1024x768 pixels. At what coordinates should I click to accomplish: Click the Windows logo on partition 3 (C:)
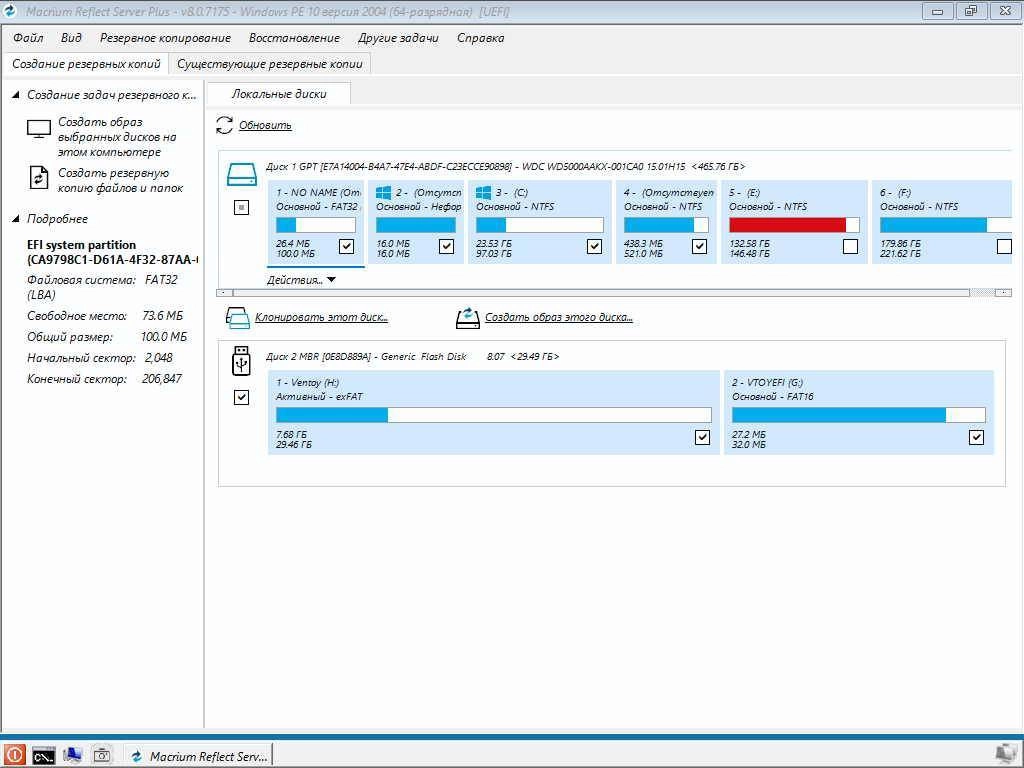[483, 192]
